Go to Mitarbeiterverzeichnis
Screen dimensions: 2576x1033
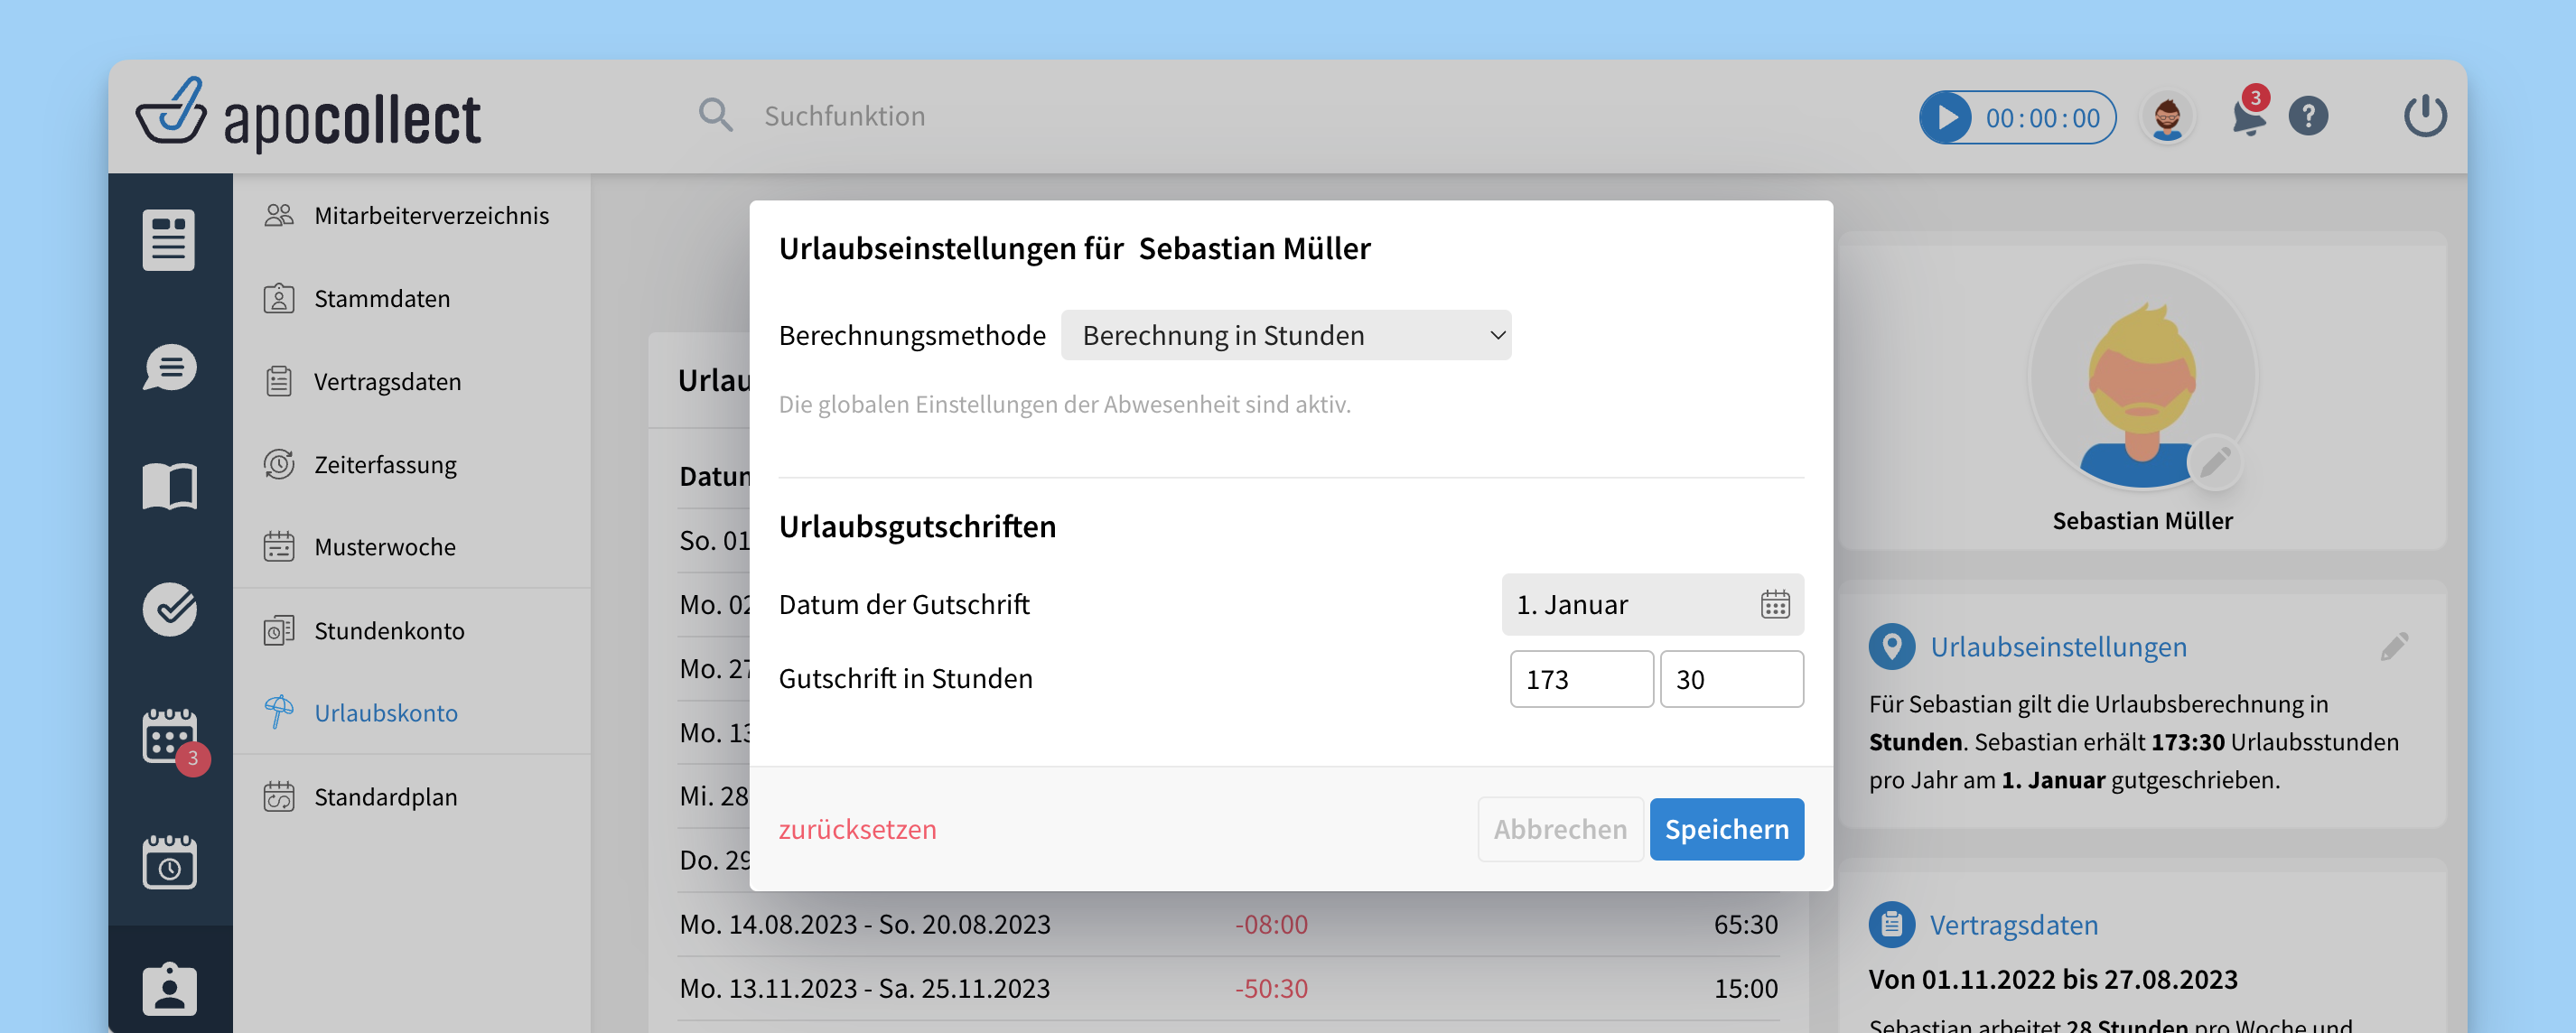pos(430,216)
